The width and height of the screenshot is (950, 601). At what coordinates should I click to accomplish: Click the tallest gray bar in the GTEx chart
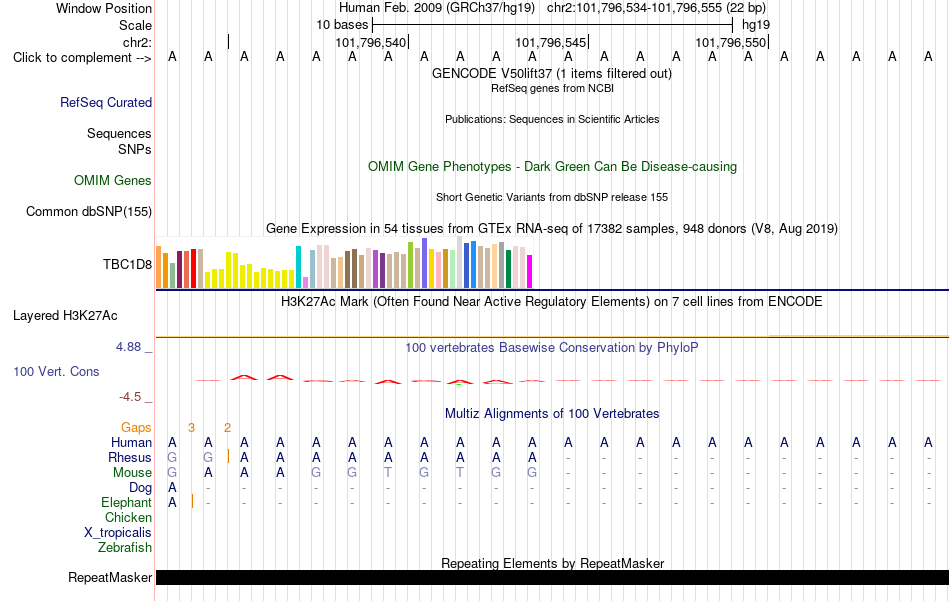459,262
